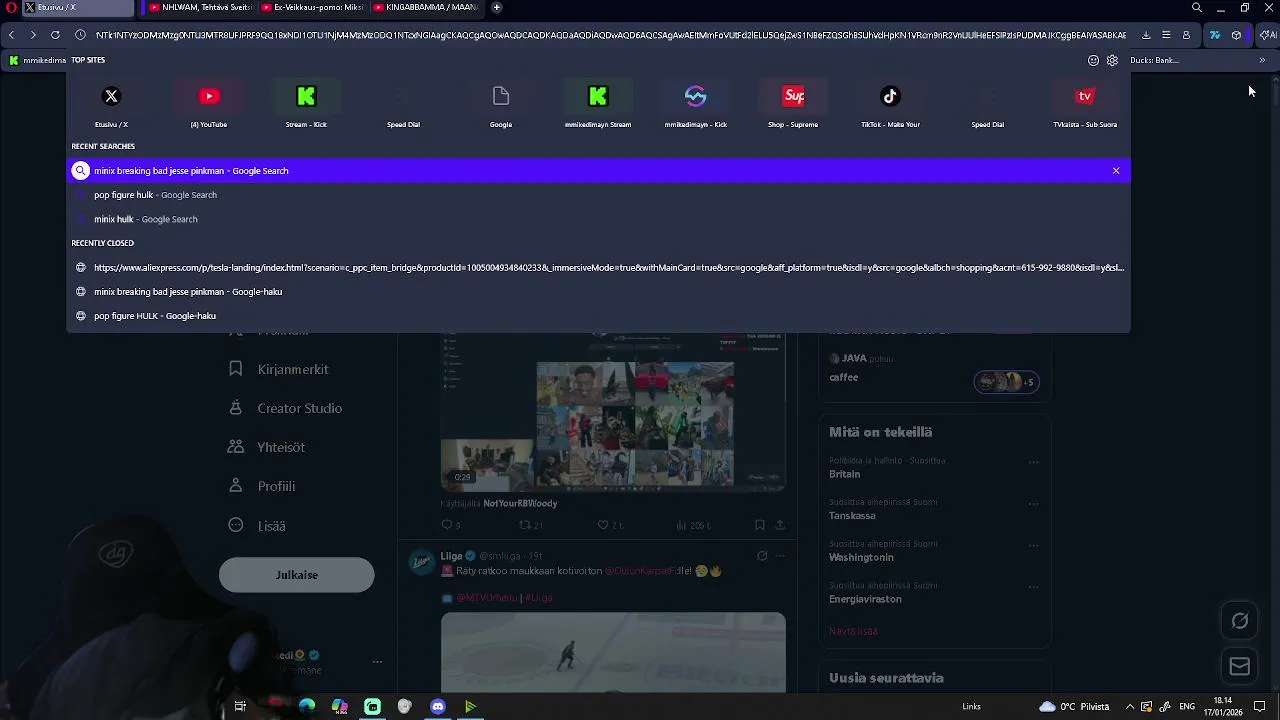Play the NotYourRBWoody video thumbnail
Image resolution: width=1280 pixels, height=720 pixels.
613,411
